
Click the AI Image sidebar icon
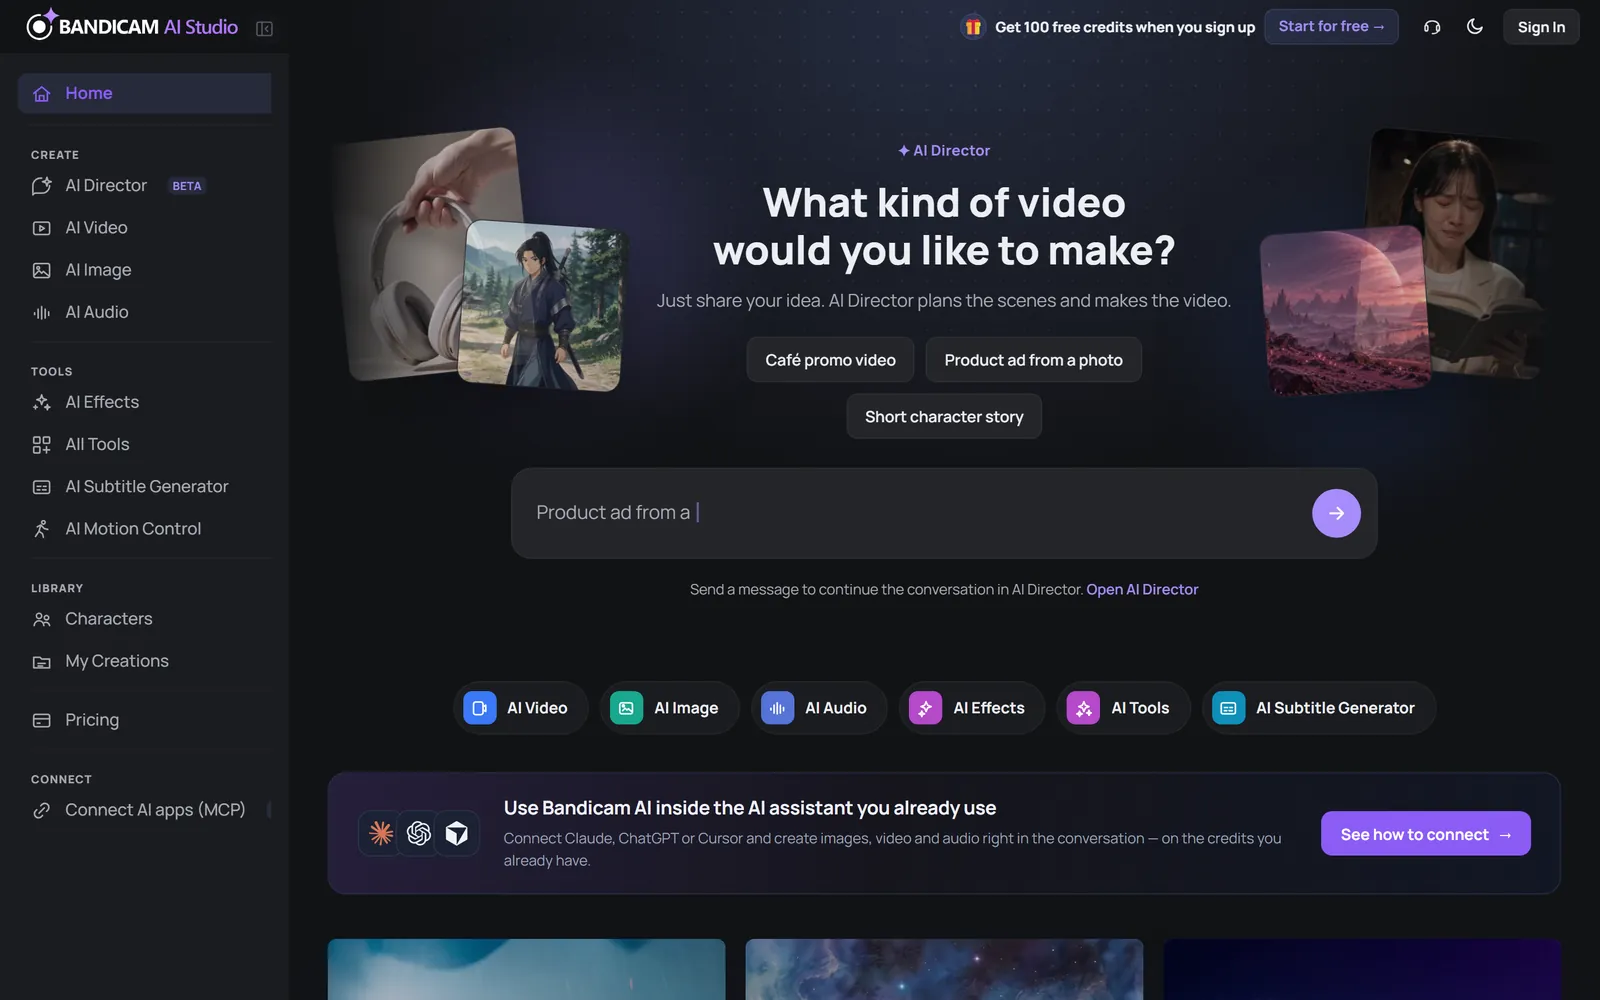(42, 270)
